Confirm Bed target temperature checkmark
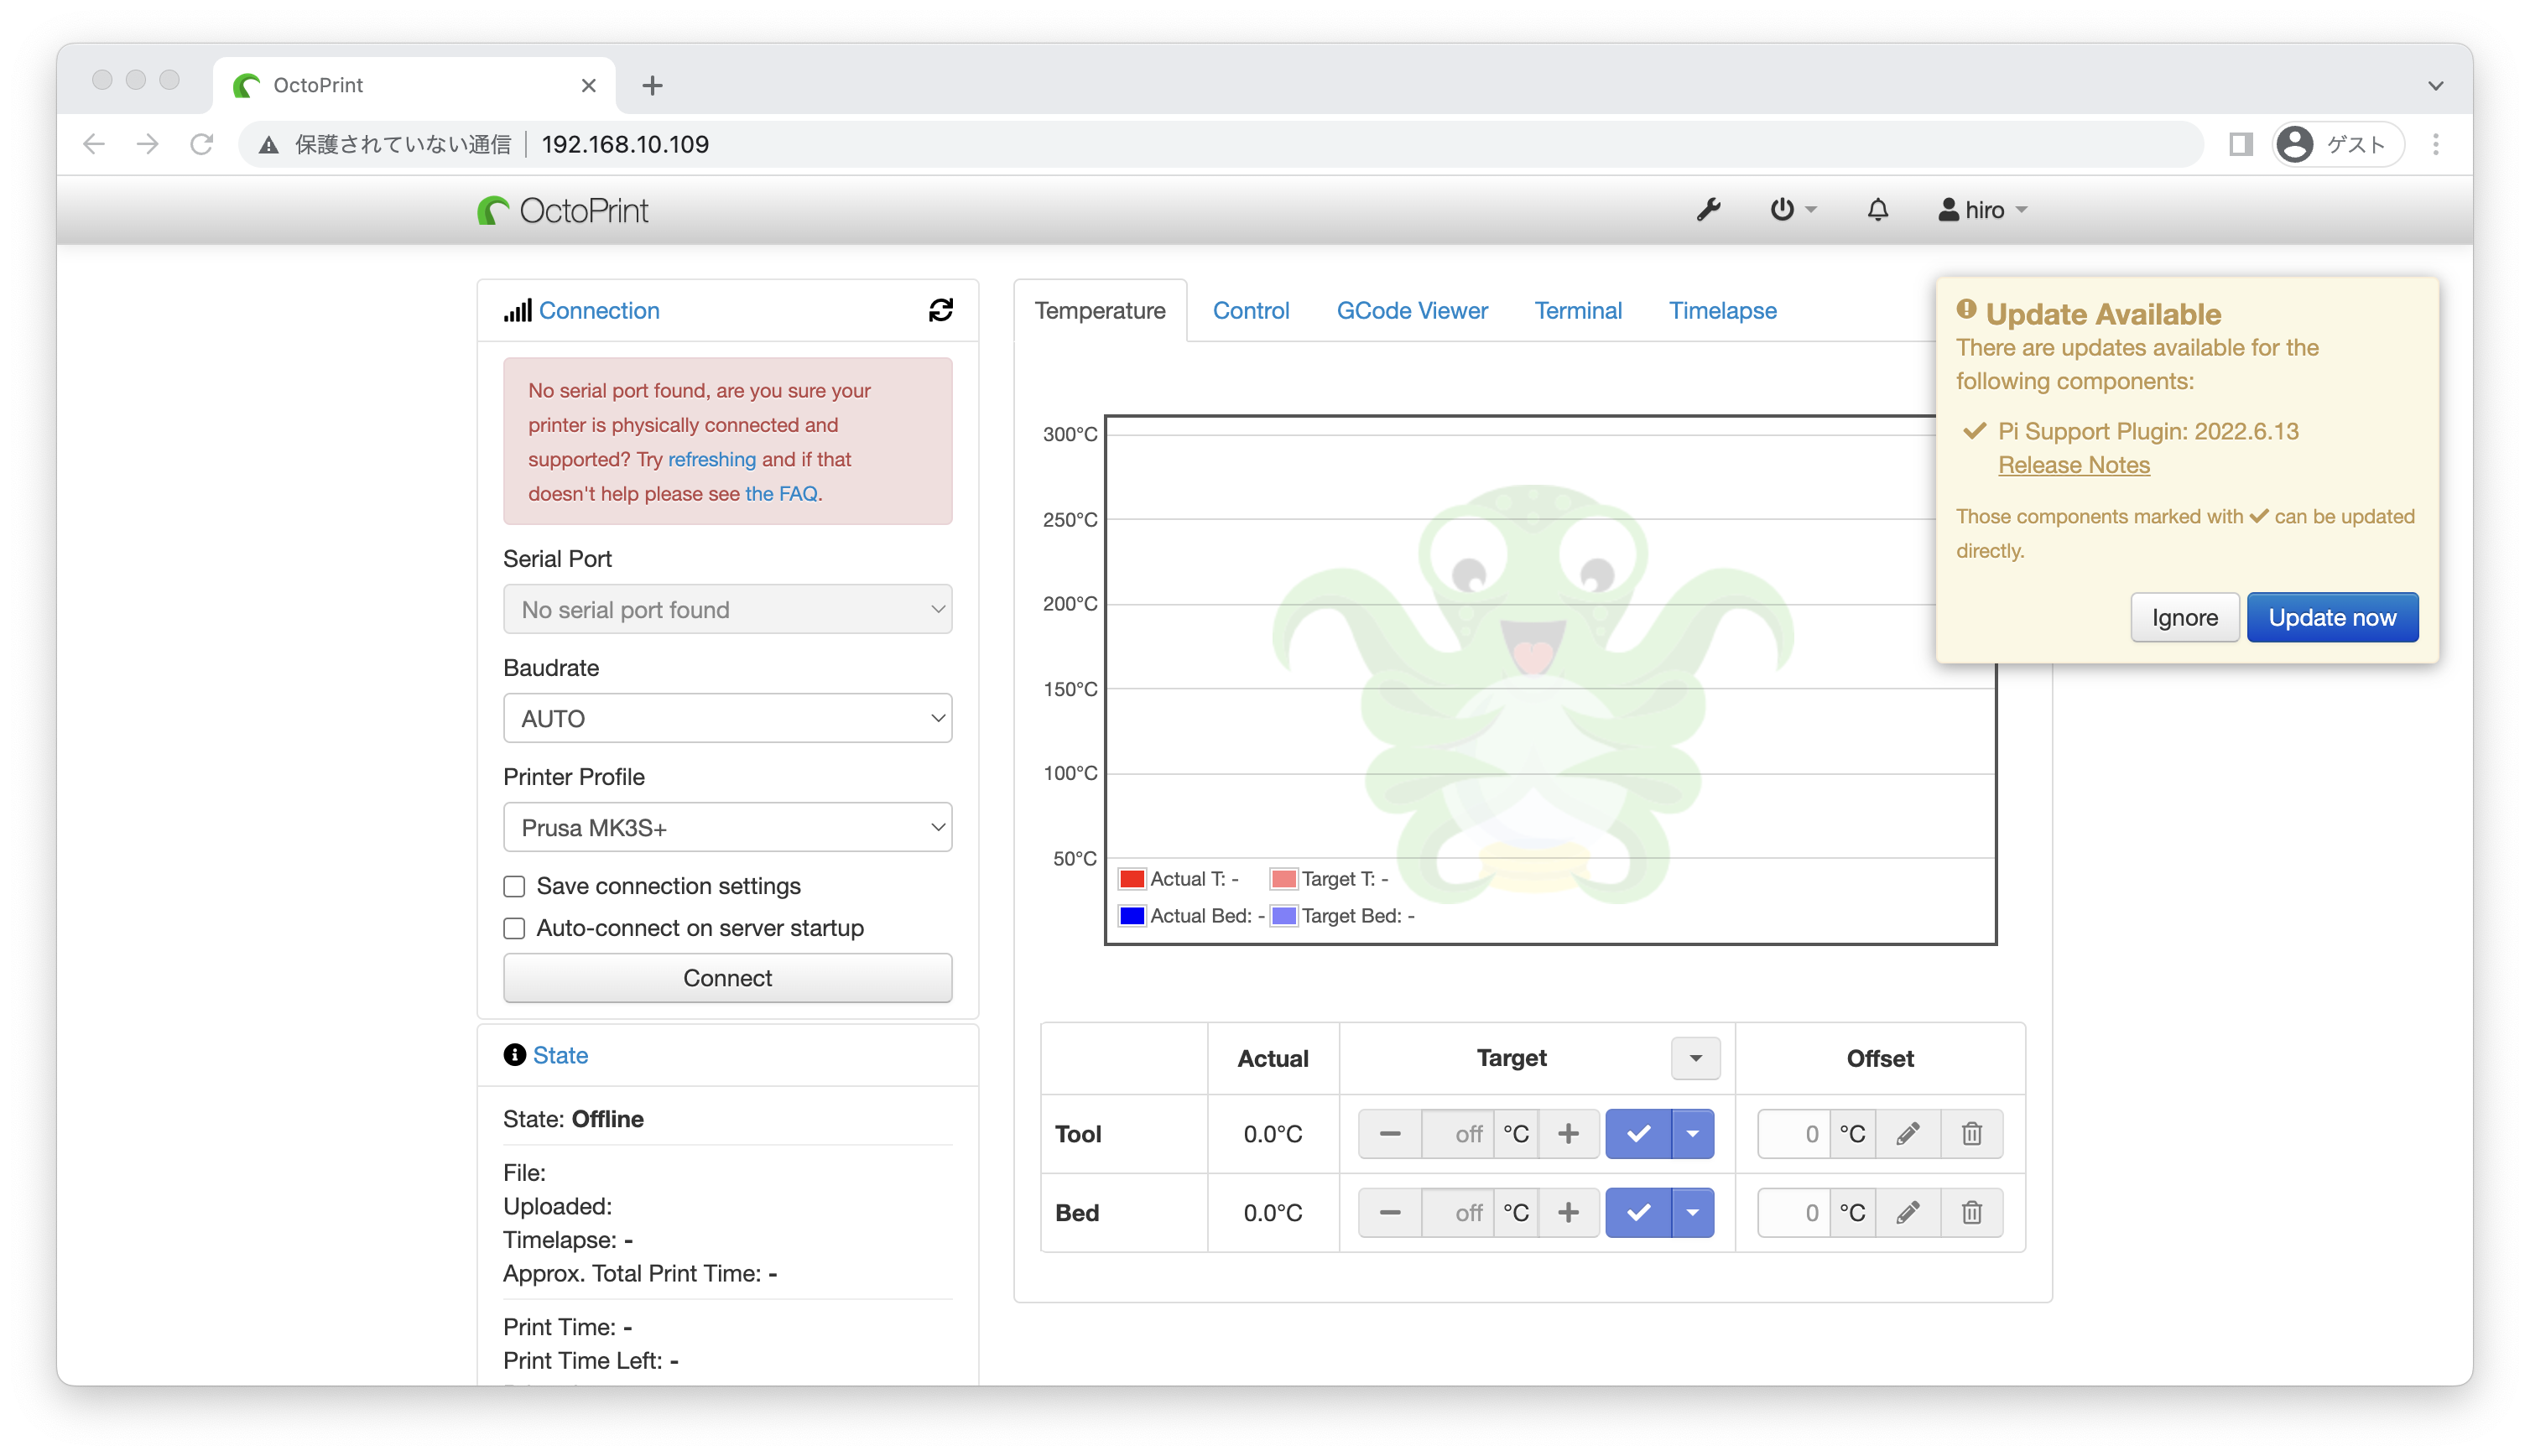The height and width of the screenshot is (1456, 2530). pyautogui.click(x=1638, y=1213)
